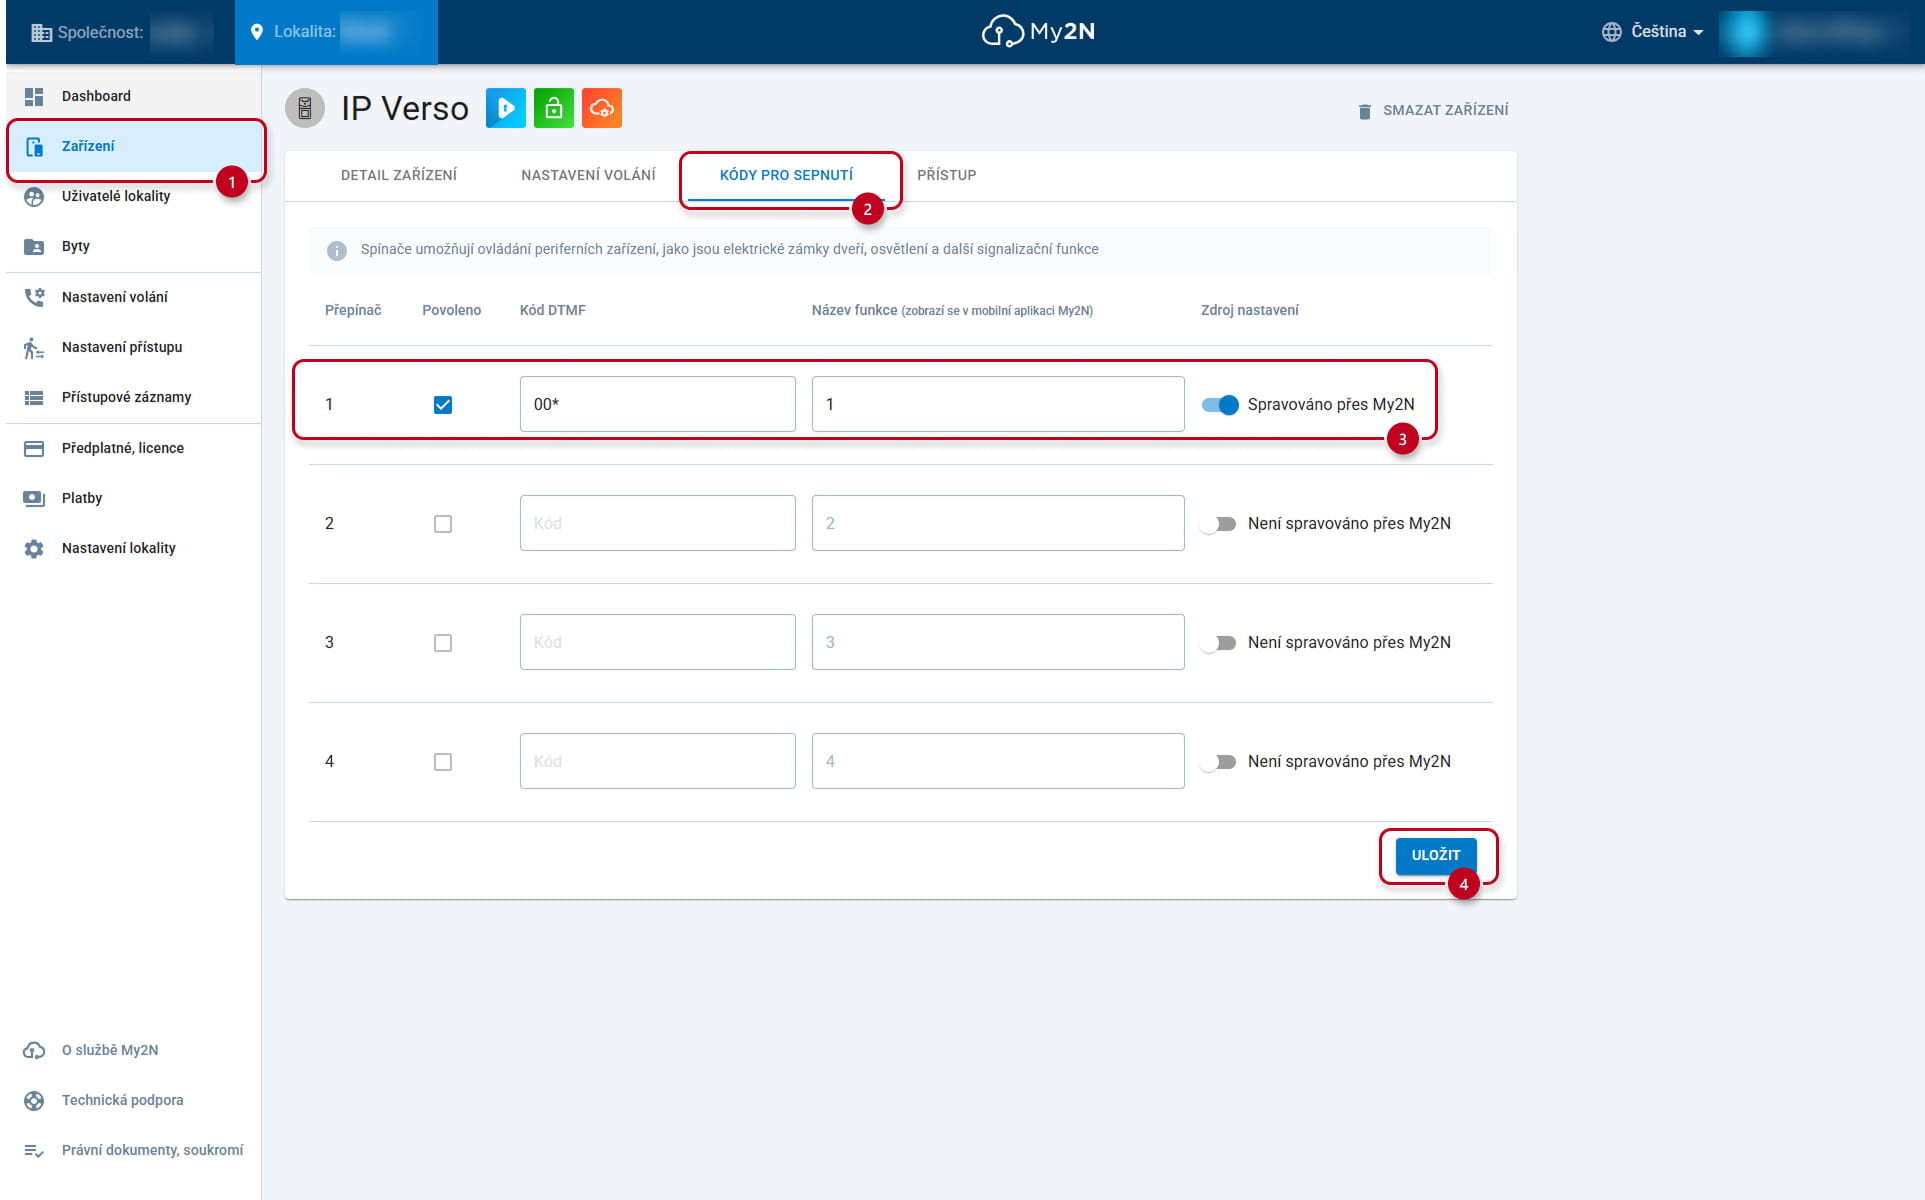Click the Uživatelé lokality users icon

click(x=34, y=196)
